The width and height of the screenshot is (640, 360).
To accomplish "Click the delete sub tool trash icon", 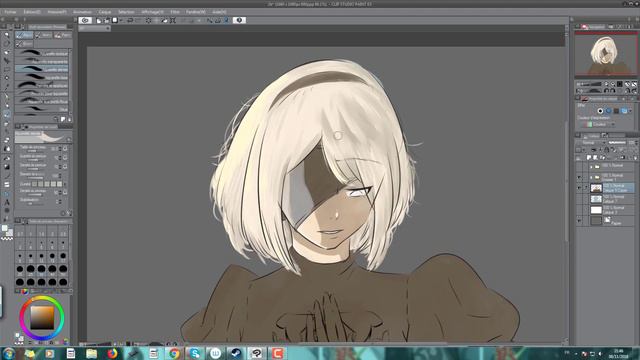I will [x=69, y=119].
